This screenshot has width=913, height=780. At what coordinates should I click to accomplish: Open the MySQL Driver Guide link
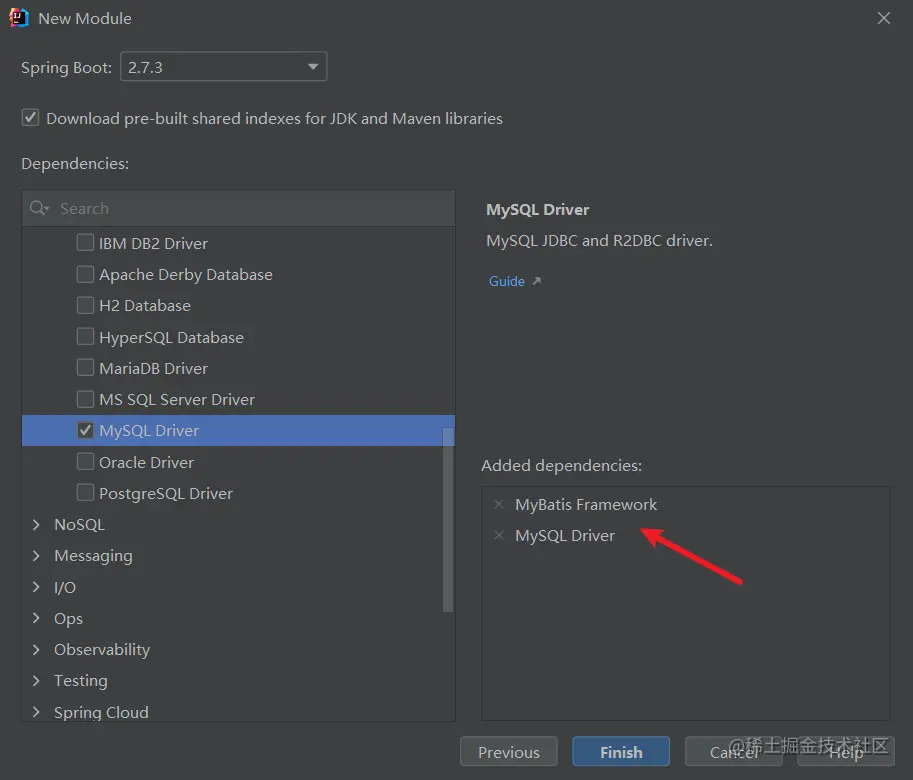coord(507,281)
